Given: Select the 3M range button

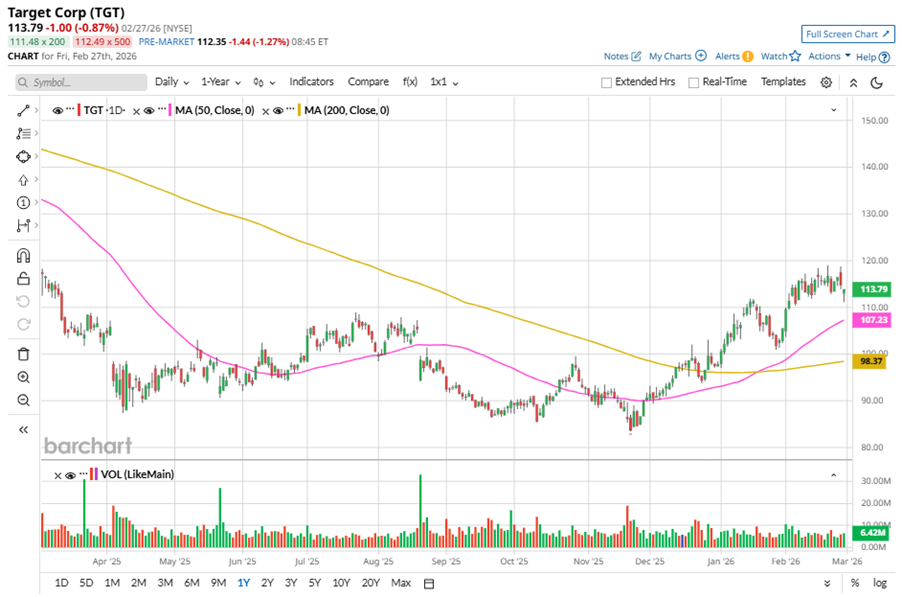Looking at the screenshot, I should coord(165,583).
